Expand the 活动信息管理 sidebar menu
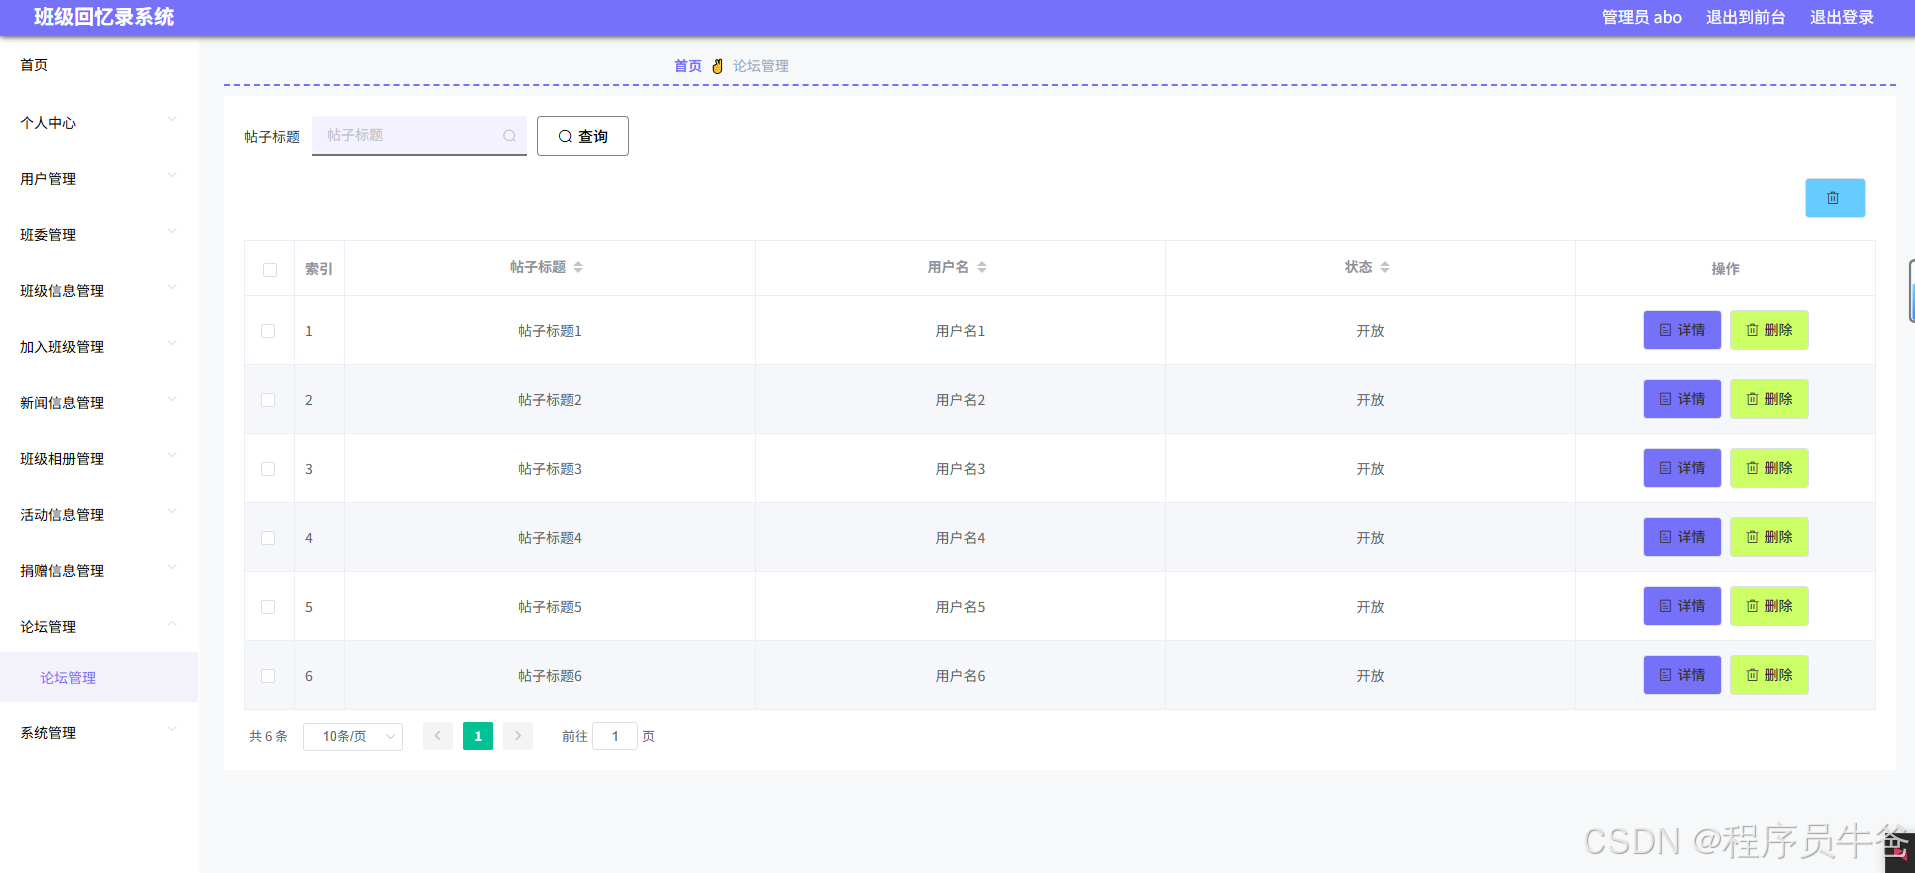The width and height of the screenshot is (1915, 873). [x=99, y=515]
